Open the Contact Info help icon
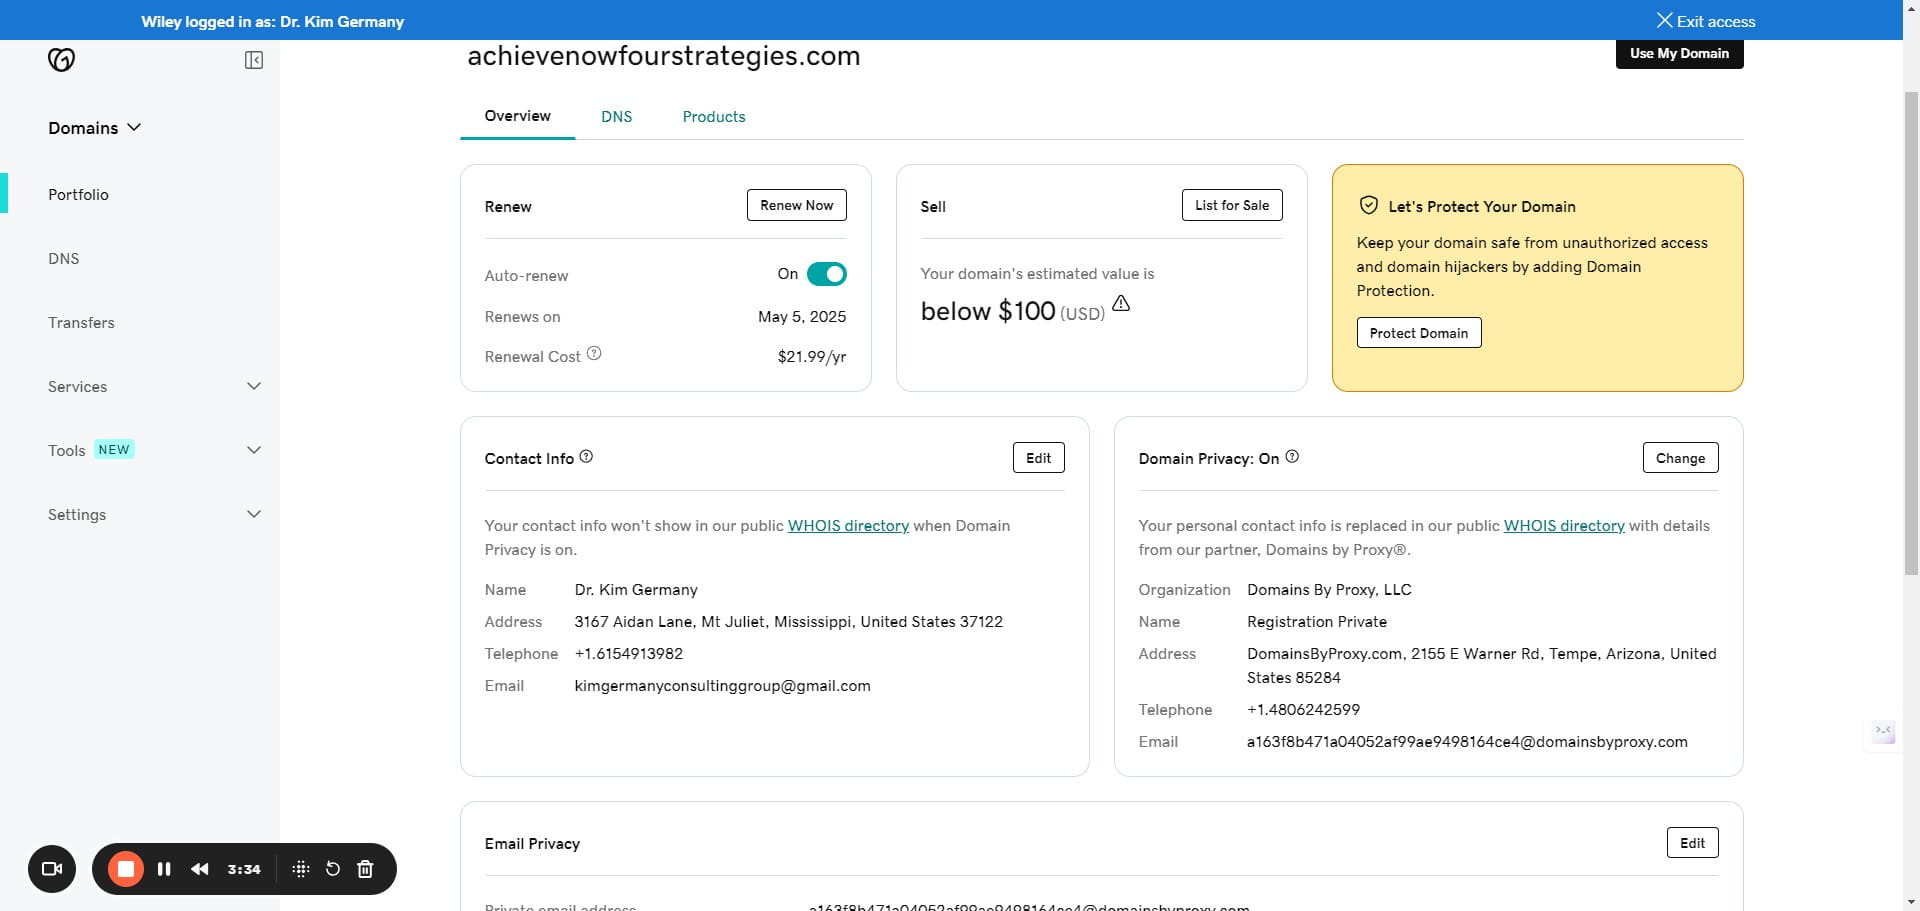 tap(587, 457)
